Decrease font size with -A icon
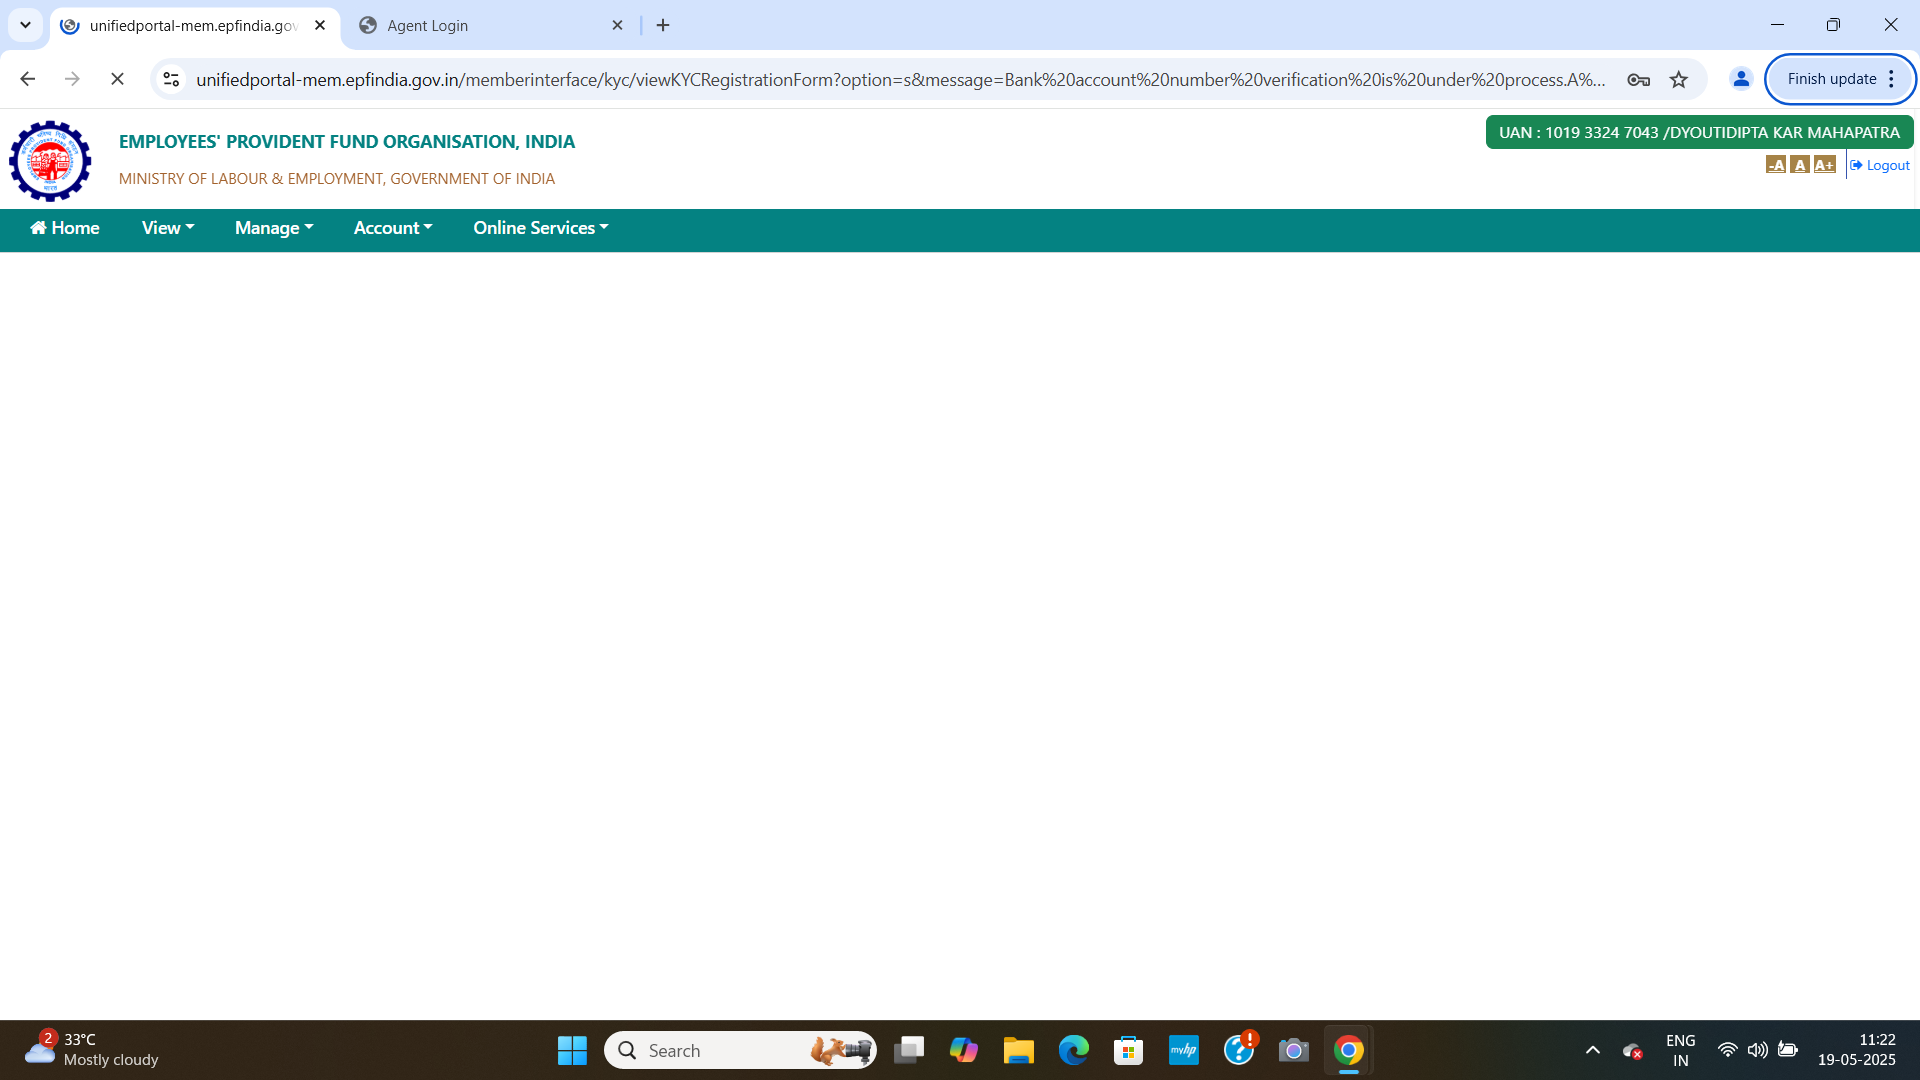1920x1080 pixels. point(1775,165)
